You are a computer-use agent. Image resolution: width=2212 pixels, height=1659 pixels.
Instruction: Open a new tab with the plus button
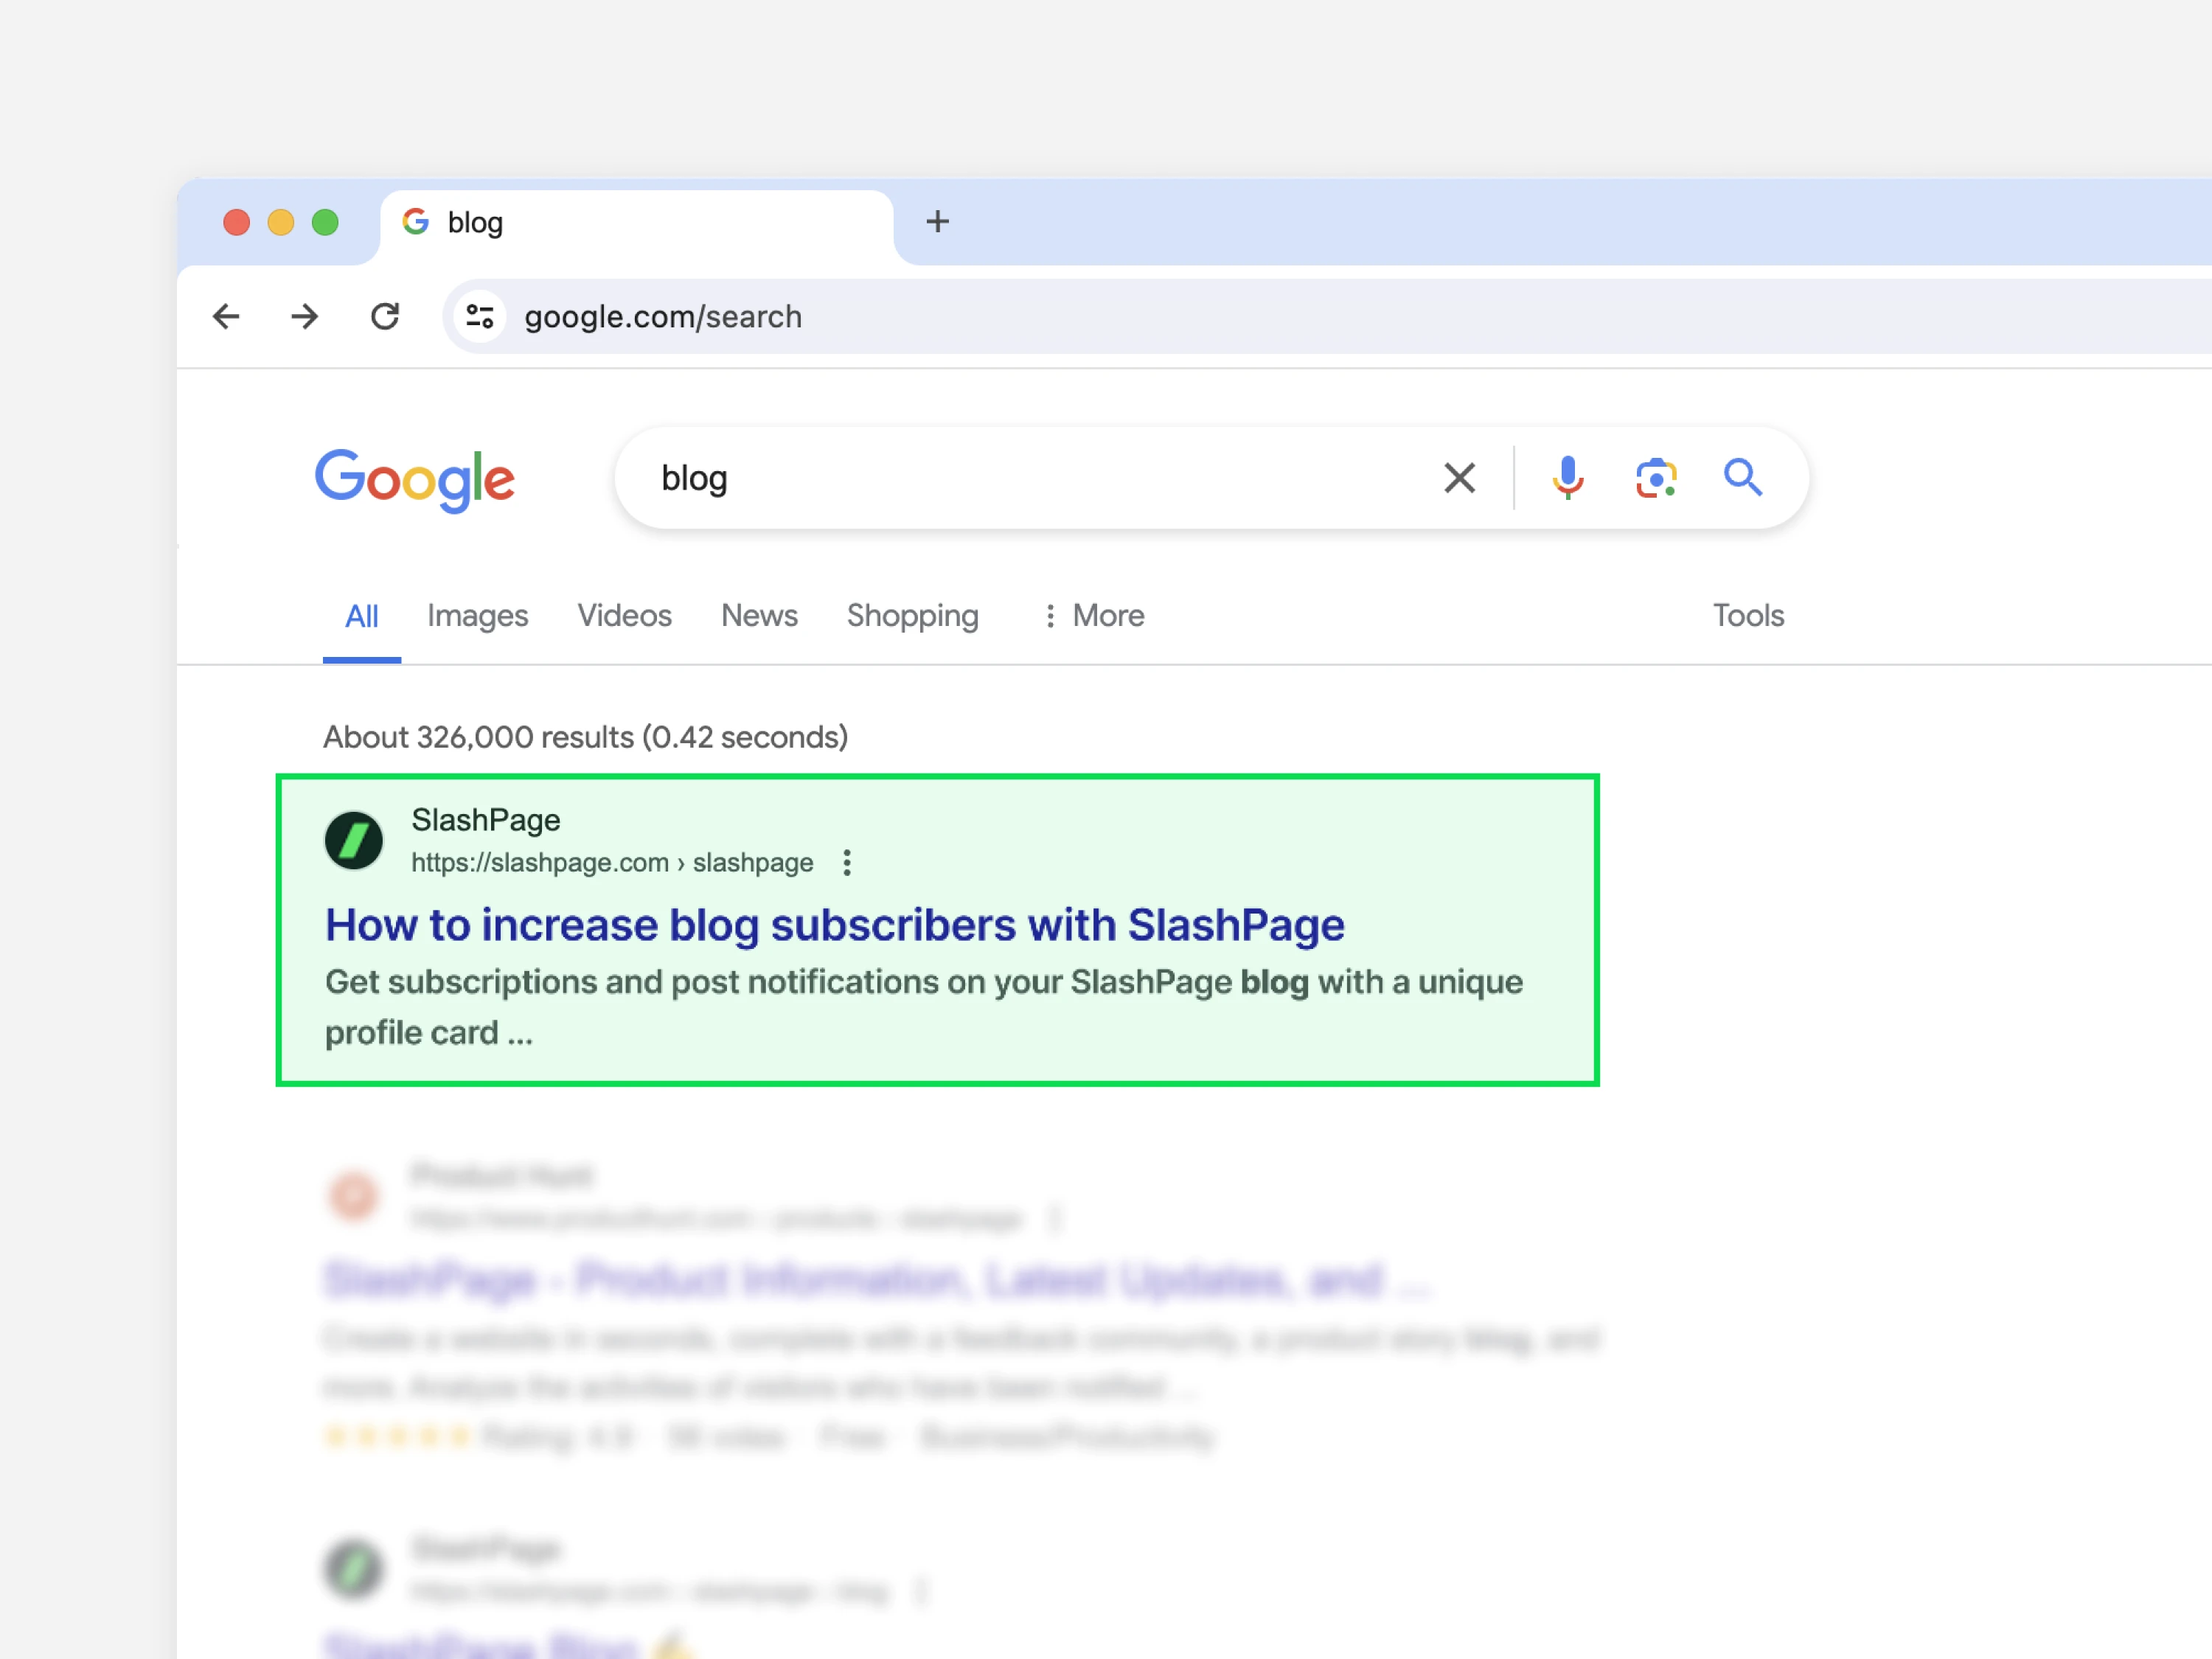pyautogui.click(x=937, y=222)
